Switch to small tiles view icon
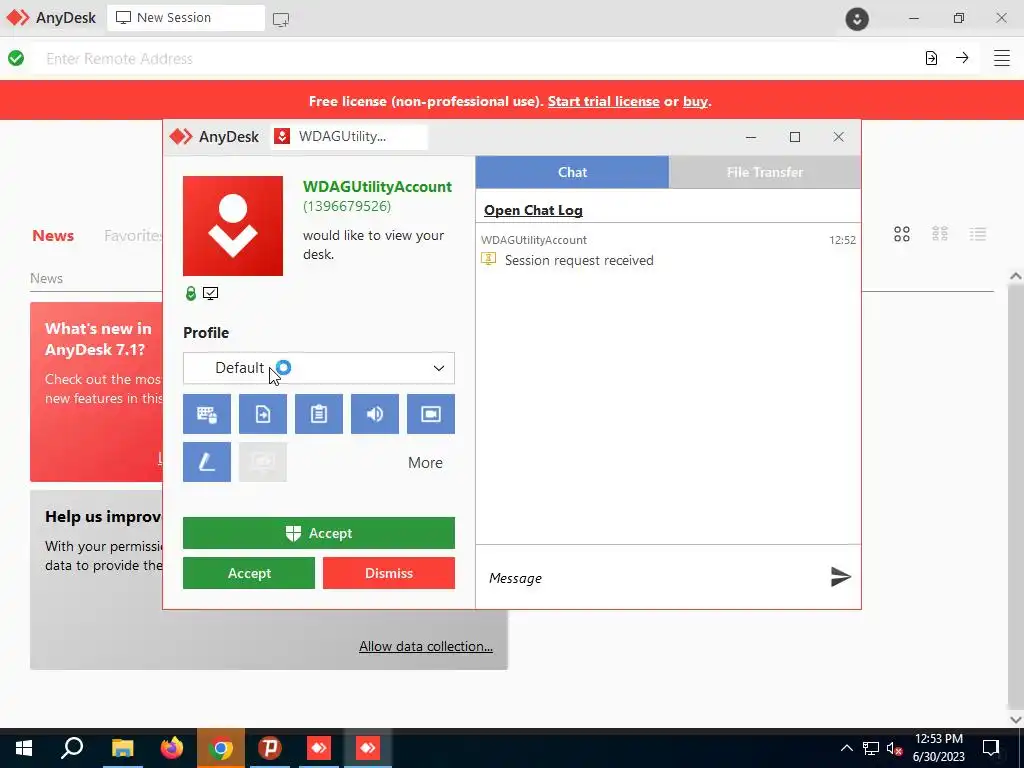 pos(940,234)
